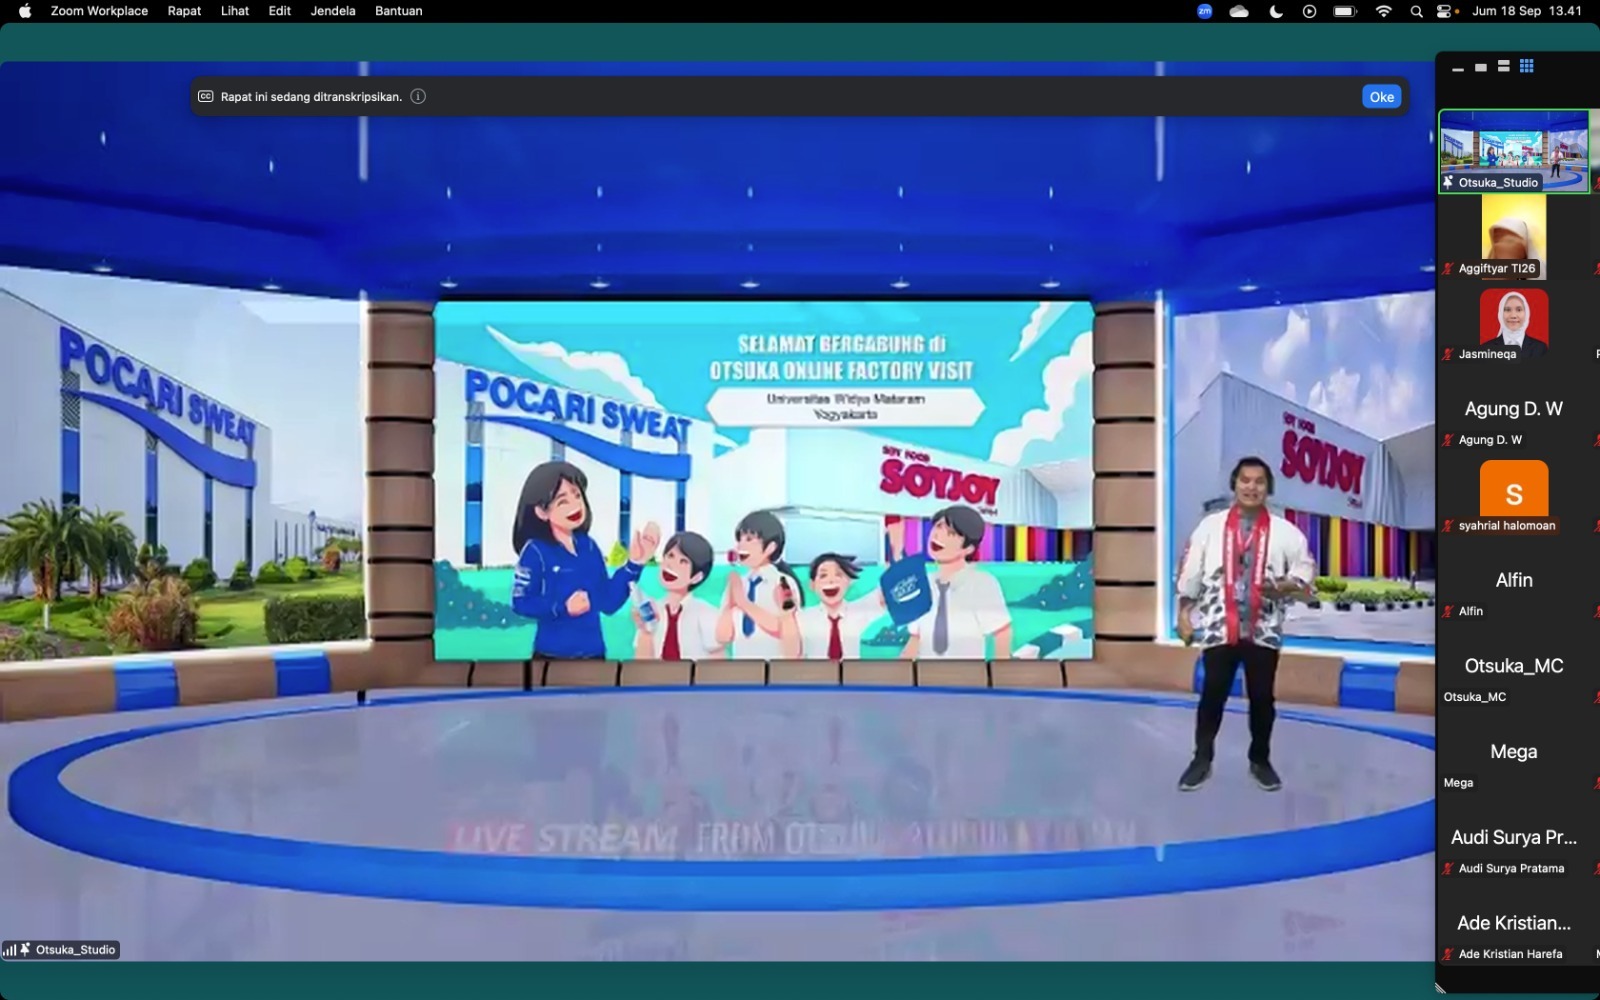Select syahrial halomoan's orange avatar tile
Screen dimensions: 1600x1000
(1514, 494)
